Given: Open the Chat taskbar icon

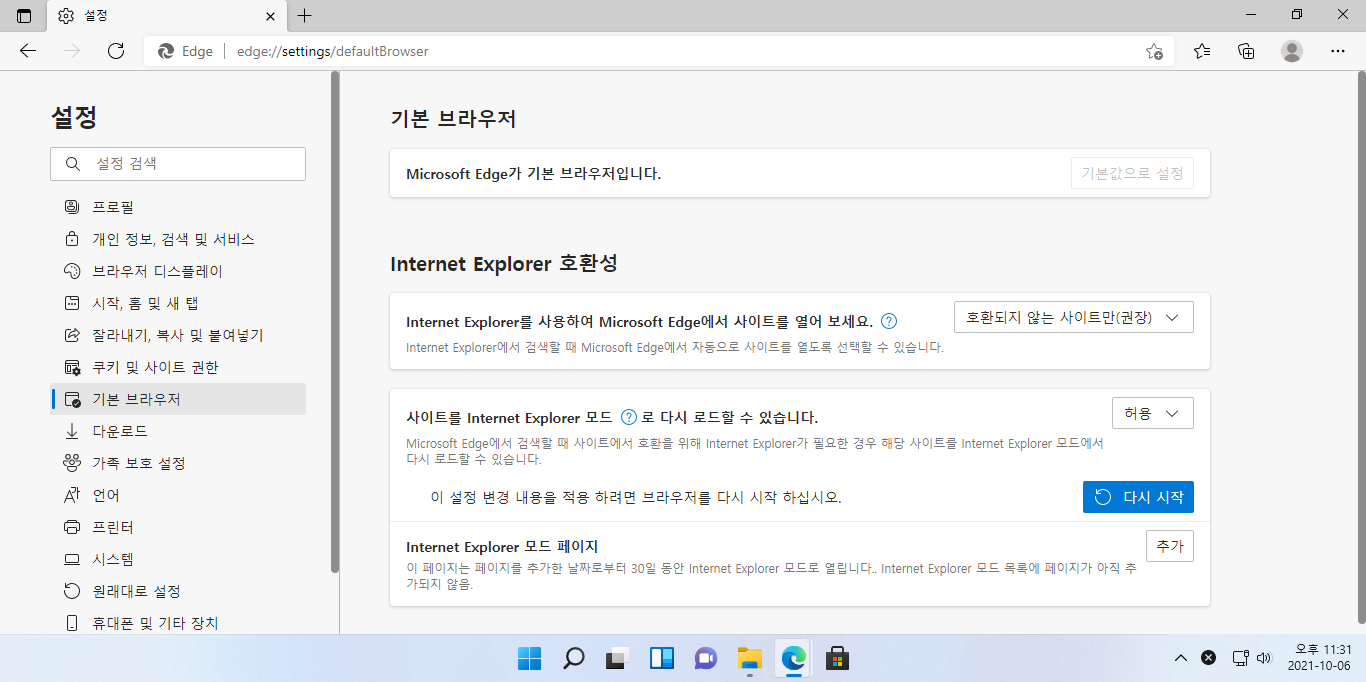Looking at the screenshot, I should pyautogui.click(x=705, y=658).
